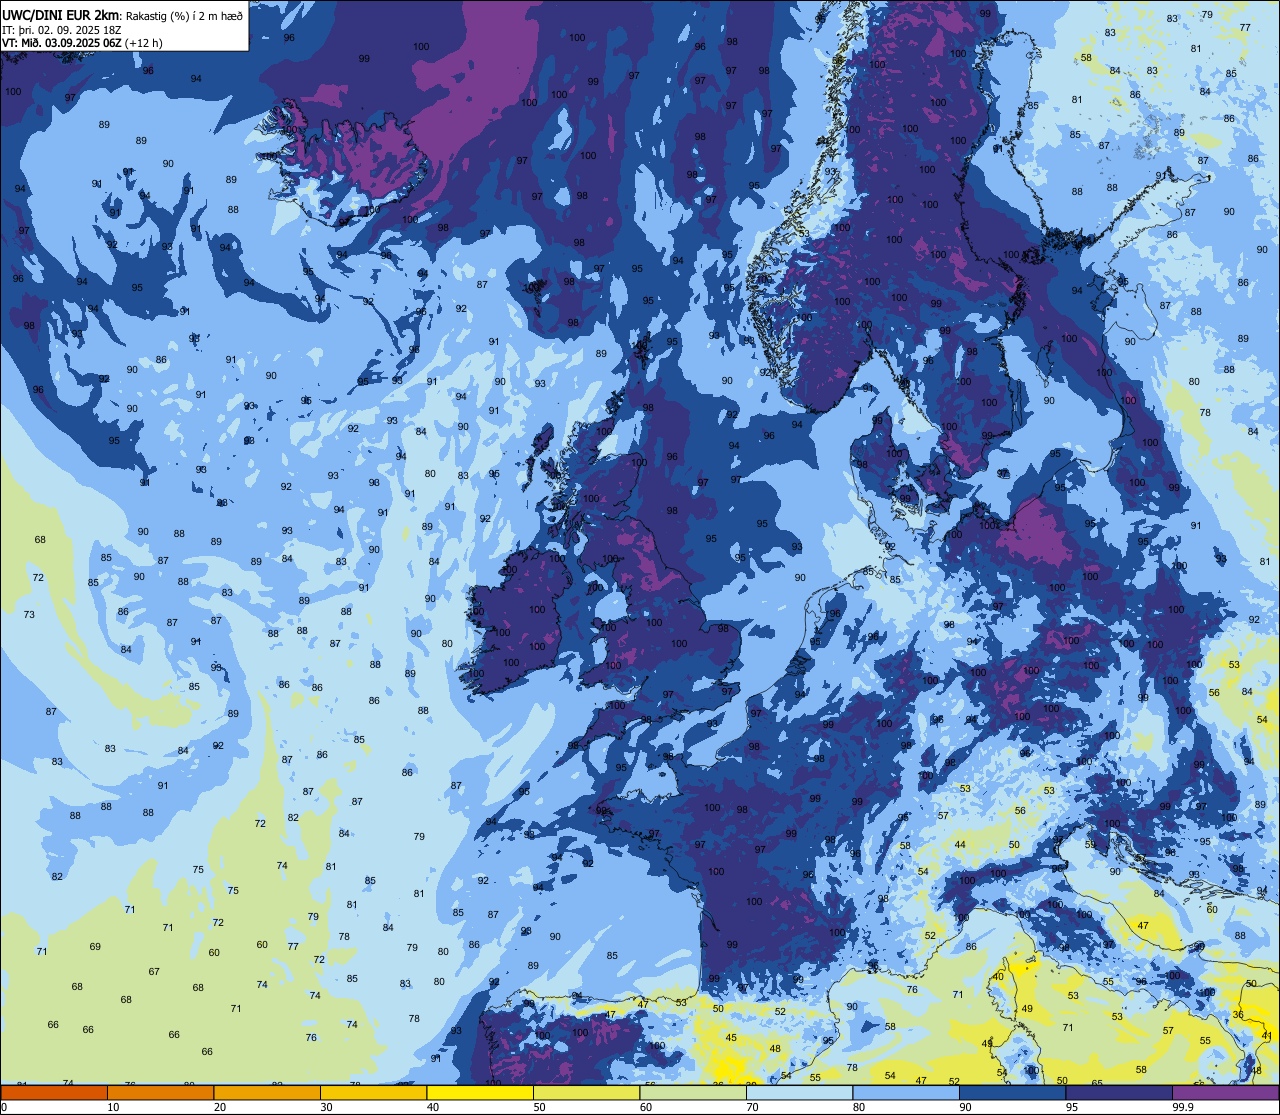Viewport: 1280px width, 1115px height.
Task: Choose the 70–80 pale blue legend swatch
Action: pos(800,1092)
